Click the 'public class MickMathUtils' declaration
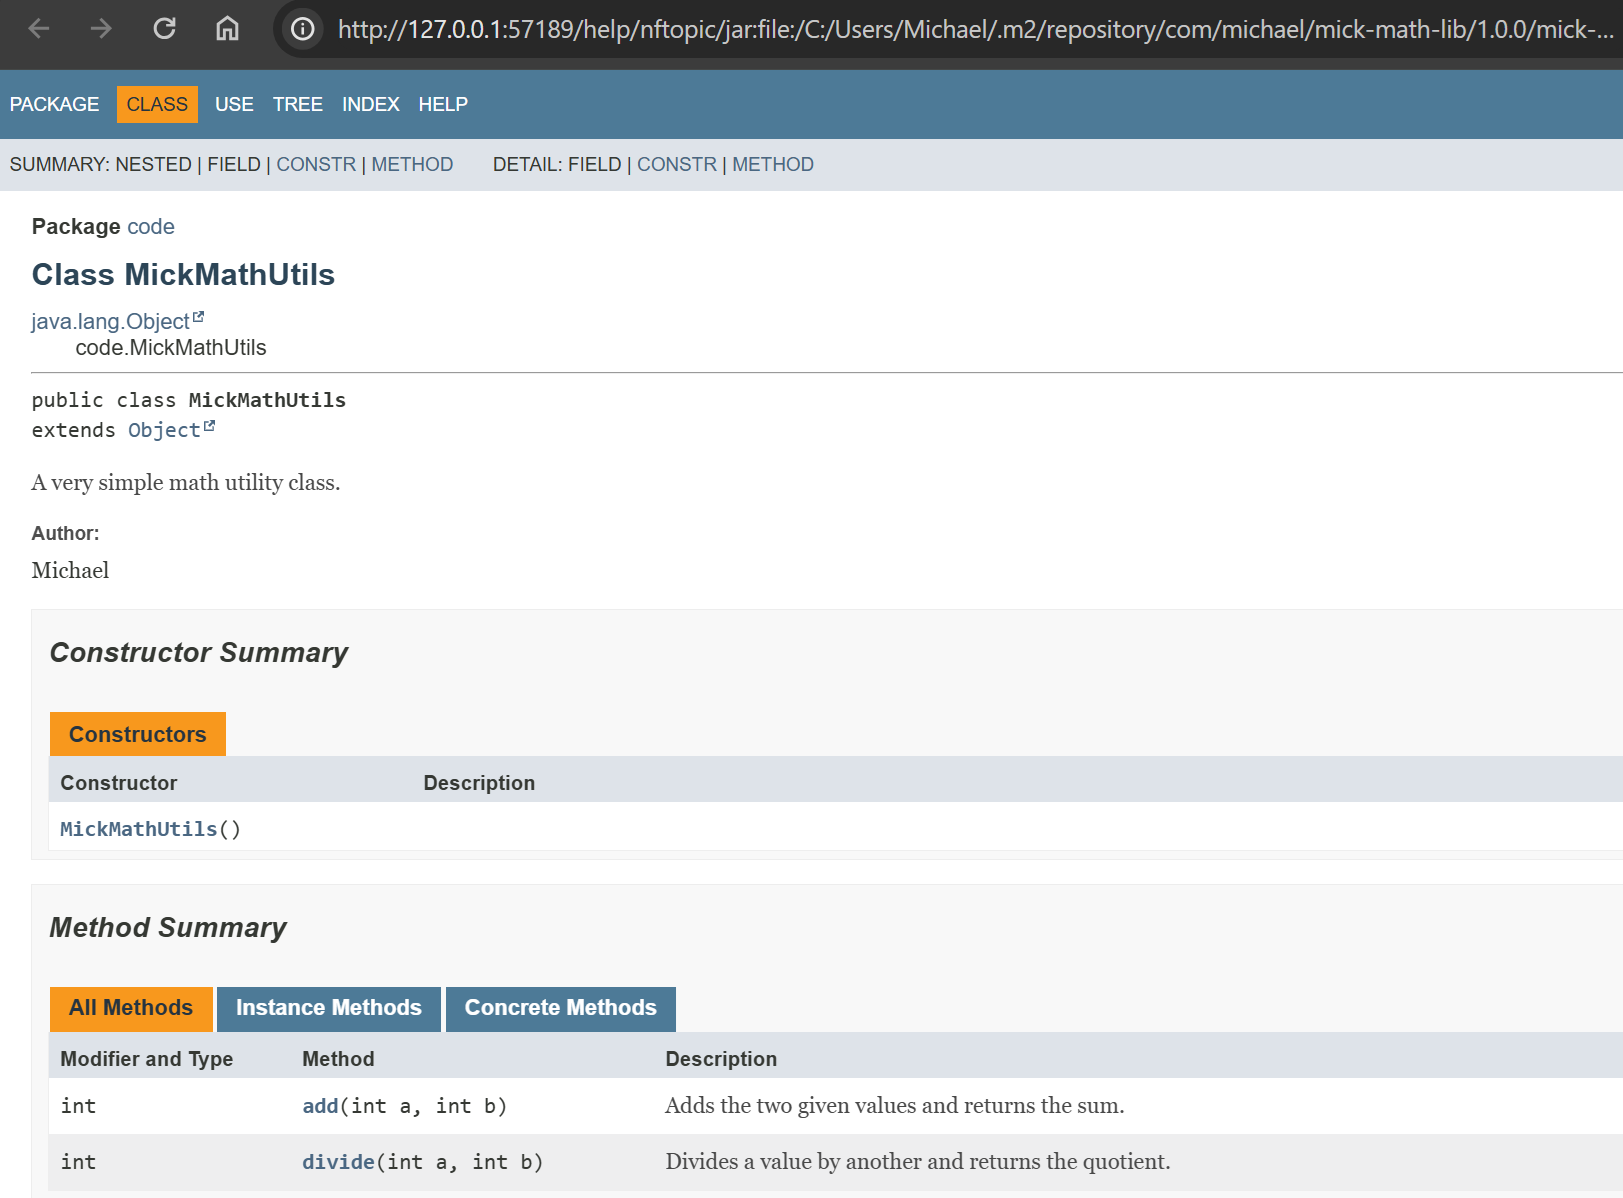The image size is (1623, 1198). pyautogui.click(x=189, y=400)
